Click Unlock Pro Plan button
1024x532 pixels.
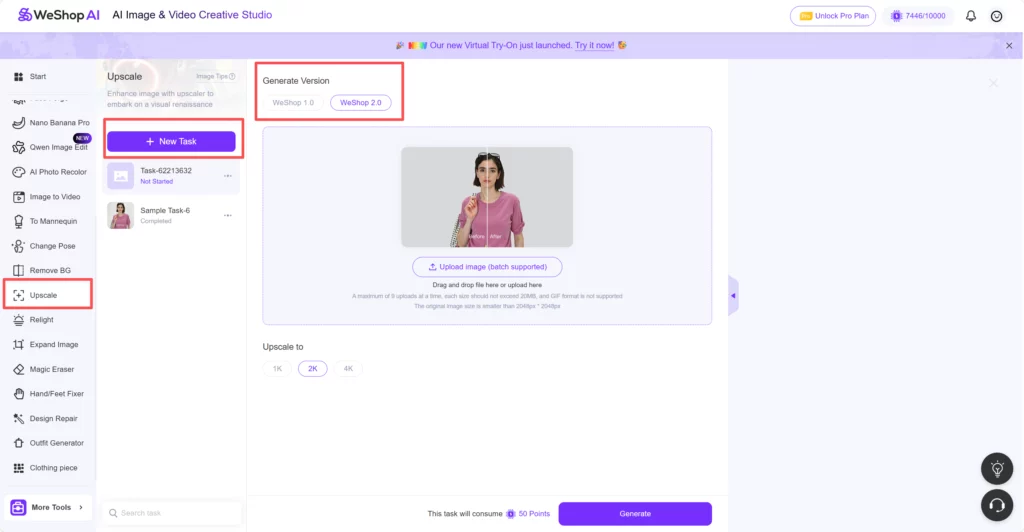[833, 16]
